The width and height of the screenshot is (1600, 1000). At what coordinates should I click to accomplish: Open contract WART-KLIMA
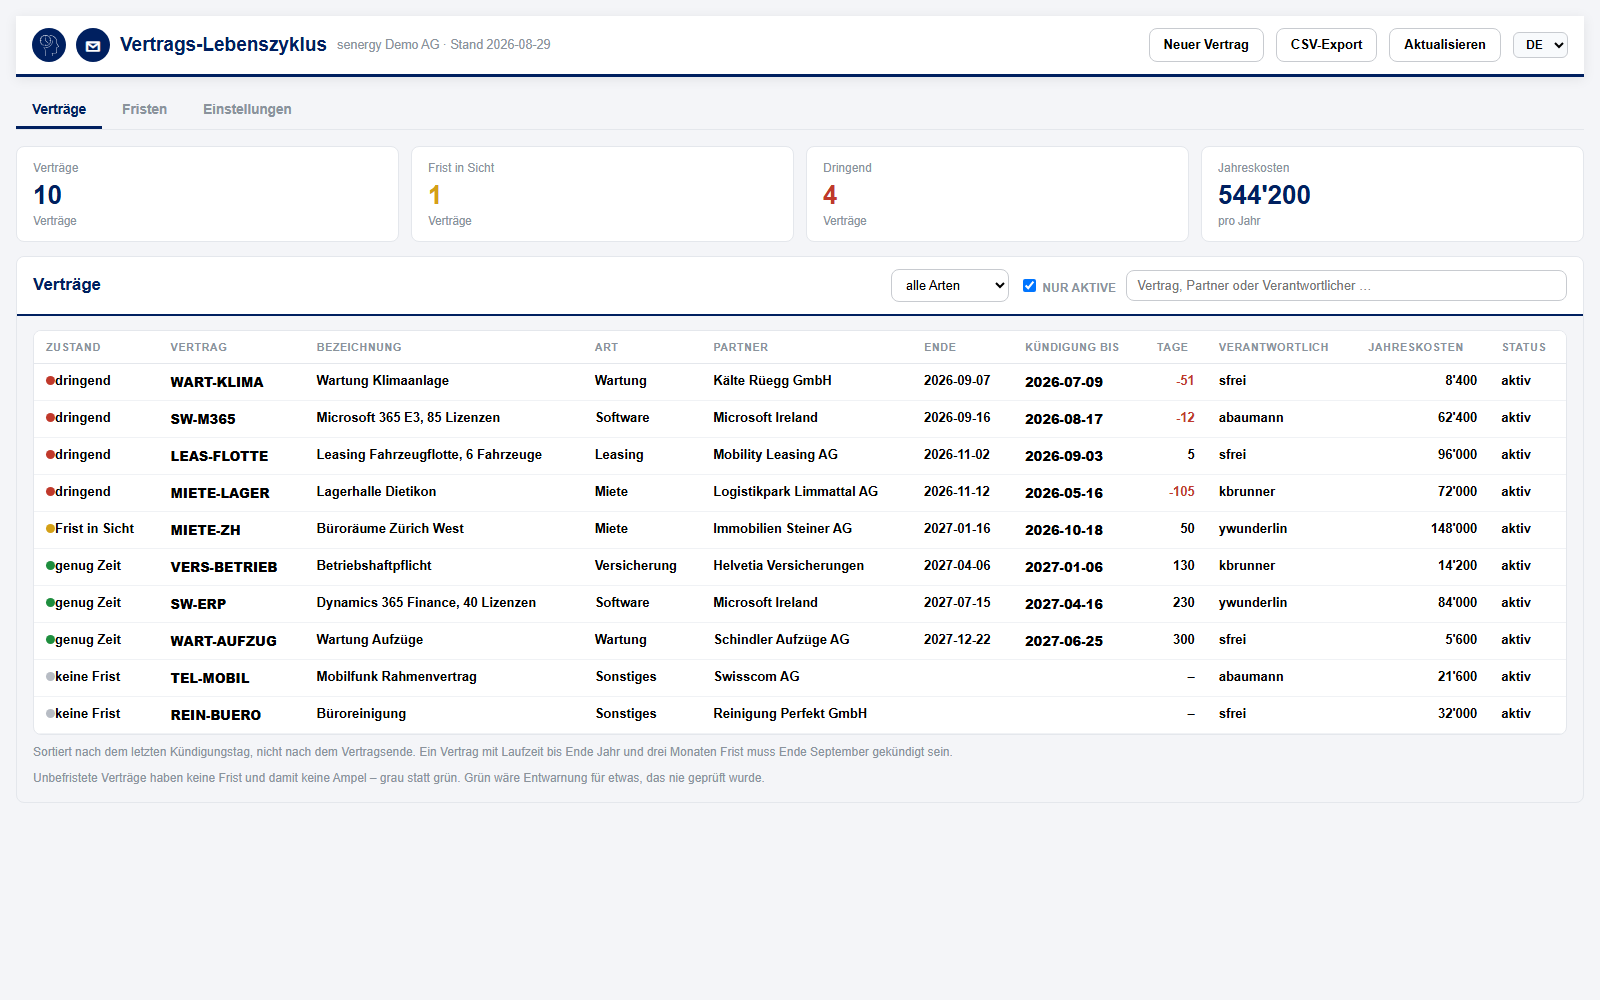(217, 382)
